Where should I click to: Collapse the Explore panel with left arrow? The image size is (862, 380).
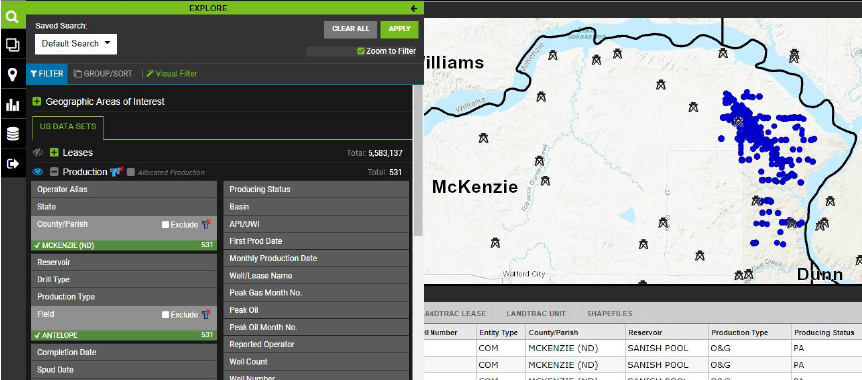click(414, 8)
